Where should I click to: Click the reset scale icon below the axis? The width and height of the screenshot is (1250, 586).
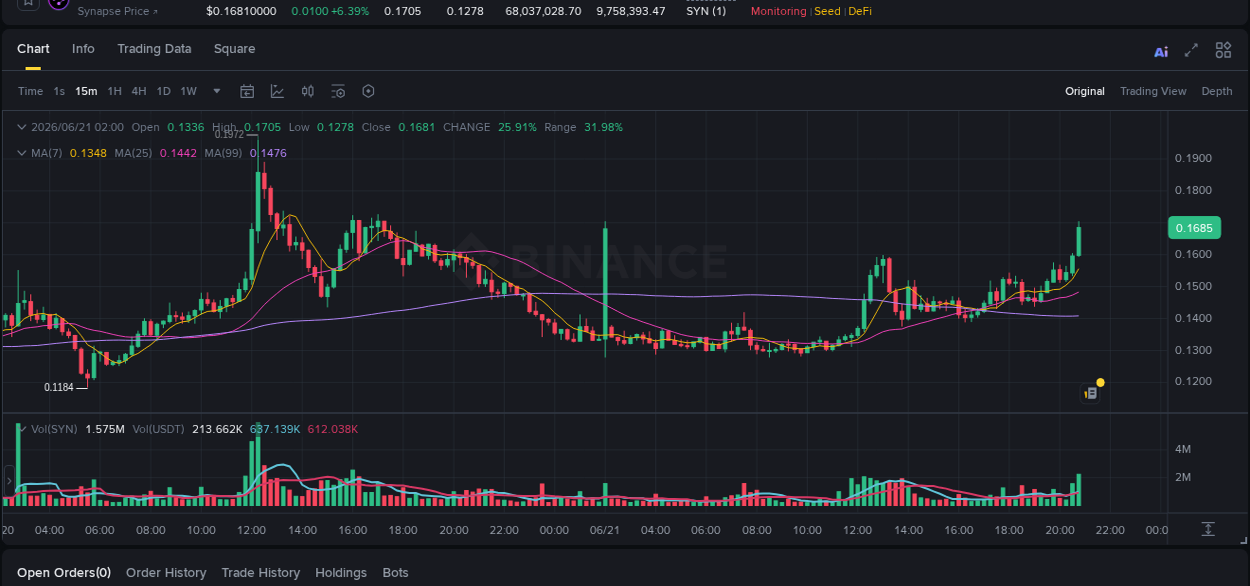[1208, 528]
